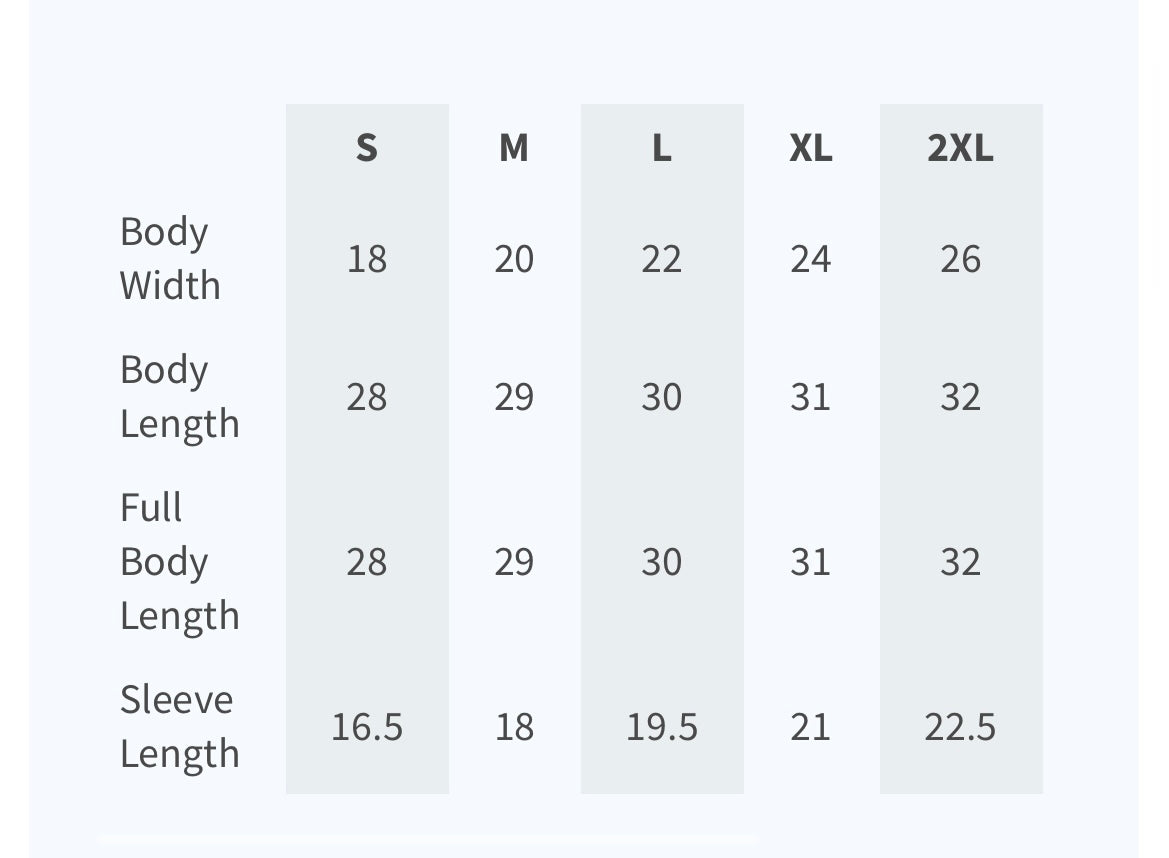Click the Body Width row label
The width and height of the screenshot is (1169, 858).
[170, 259]
